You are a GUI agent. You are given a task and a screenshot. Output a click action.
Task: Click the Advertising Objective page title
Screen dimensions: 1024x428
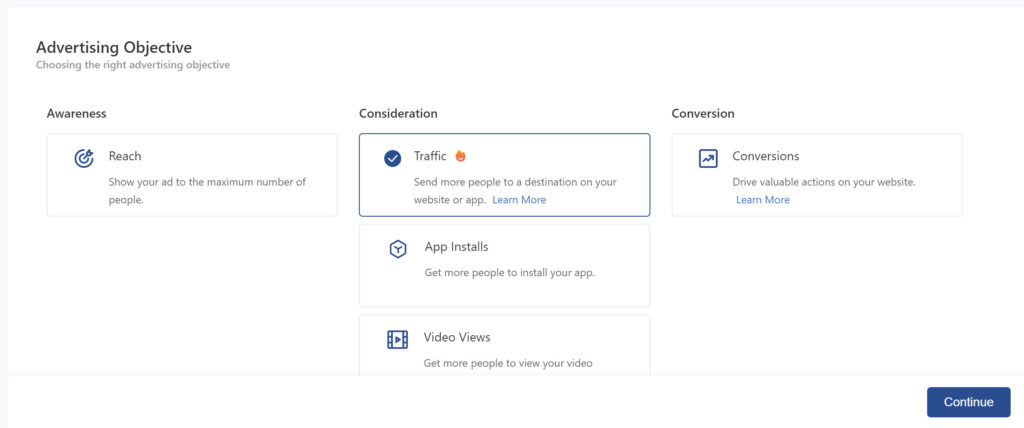click(114, 47)
